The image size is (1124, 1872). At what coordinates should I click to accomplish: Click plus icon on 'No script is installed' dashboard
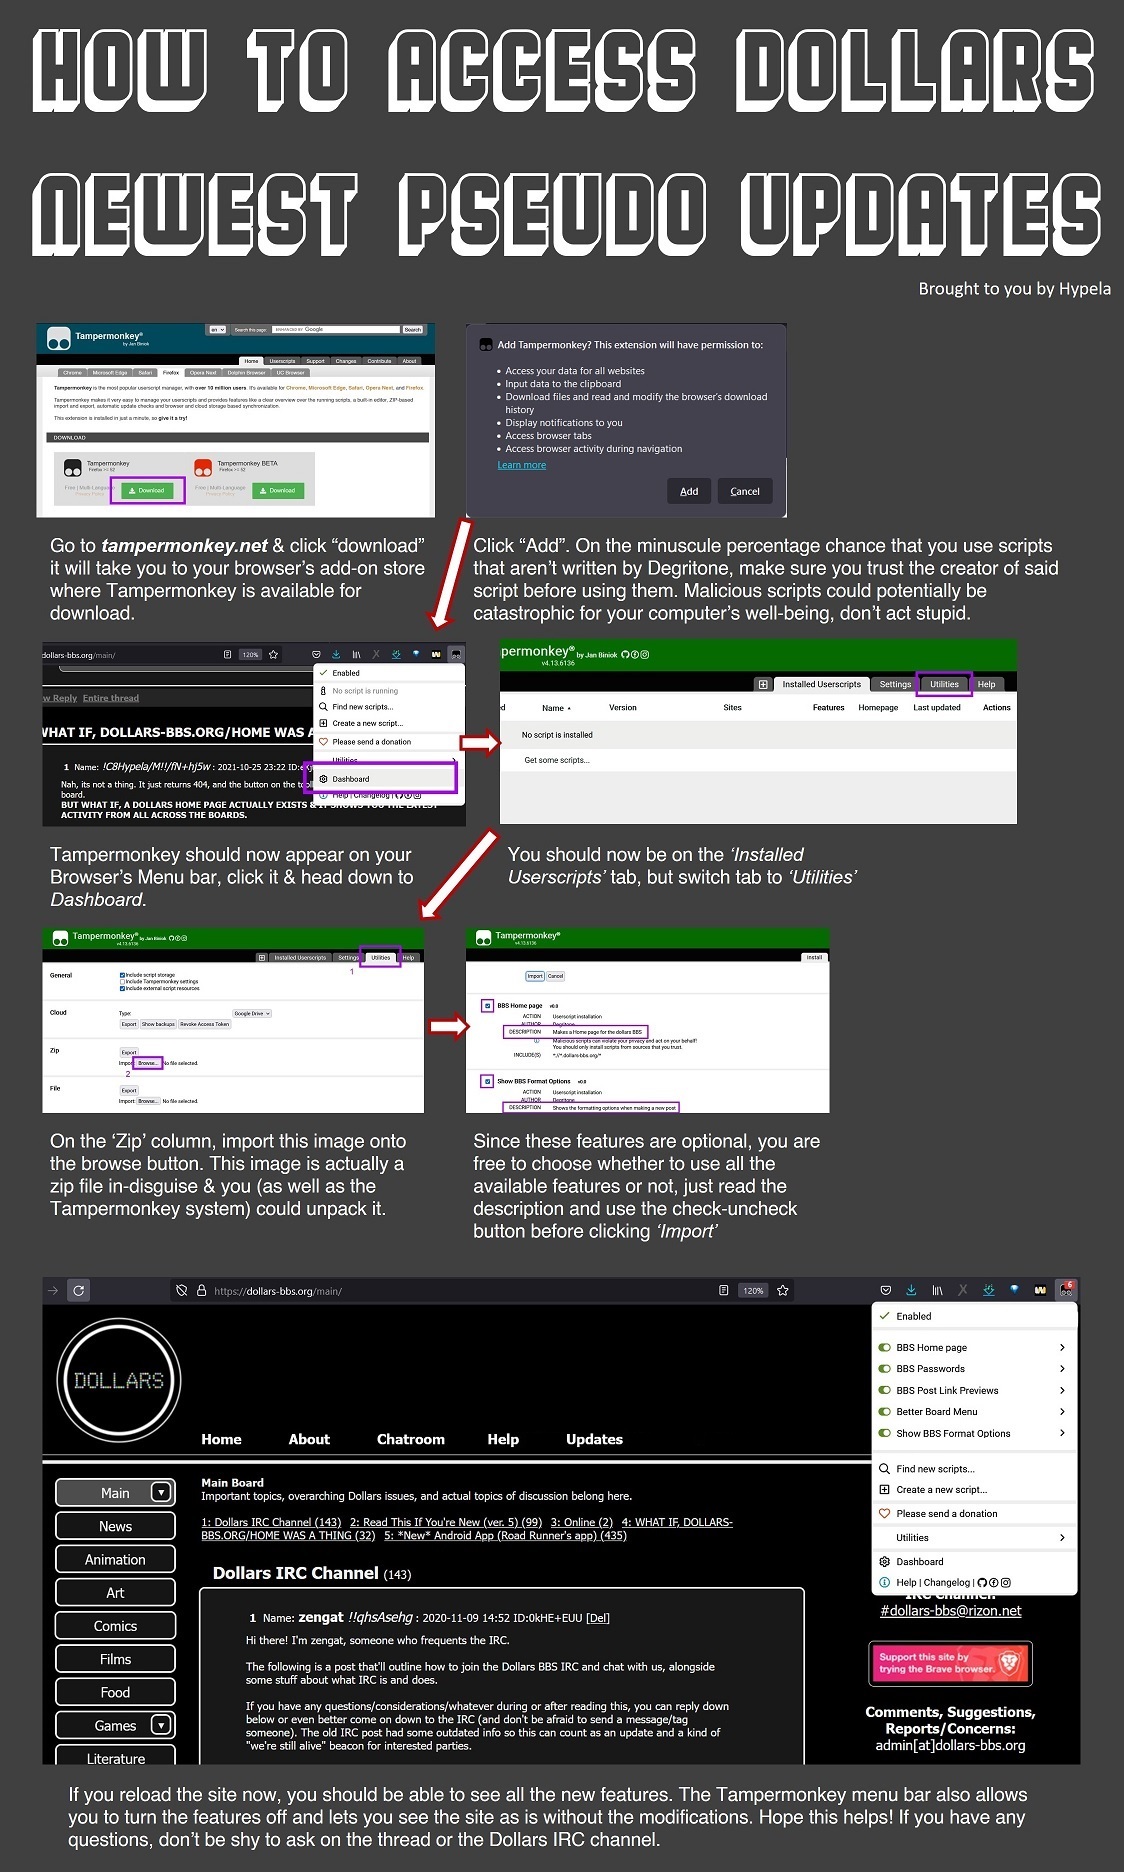tap(763, 685)
